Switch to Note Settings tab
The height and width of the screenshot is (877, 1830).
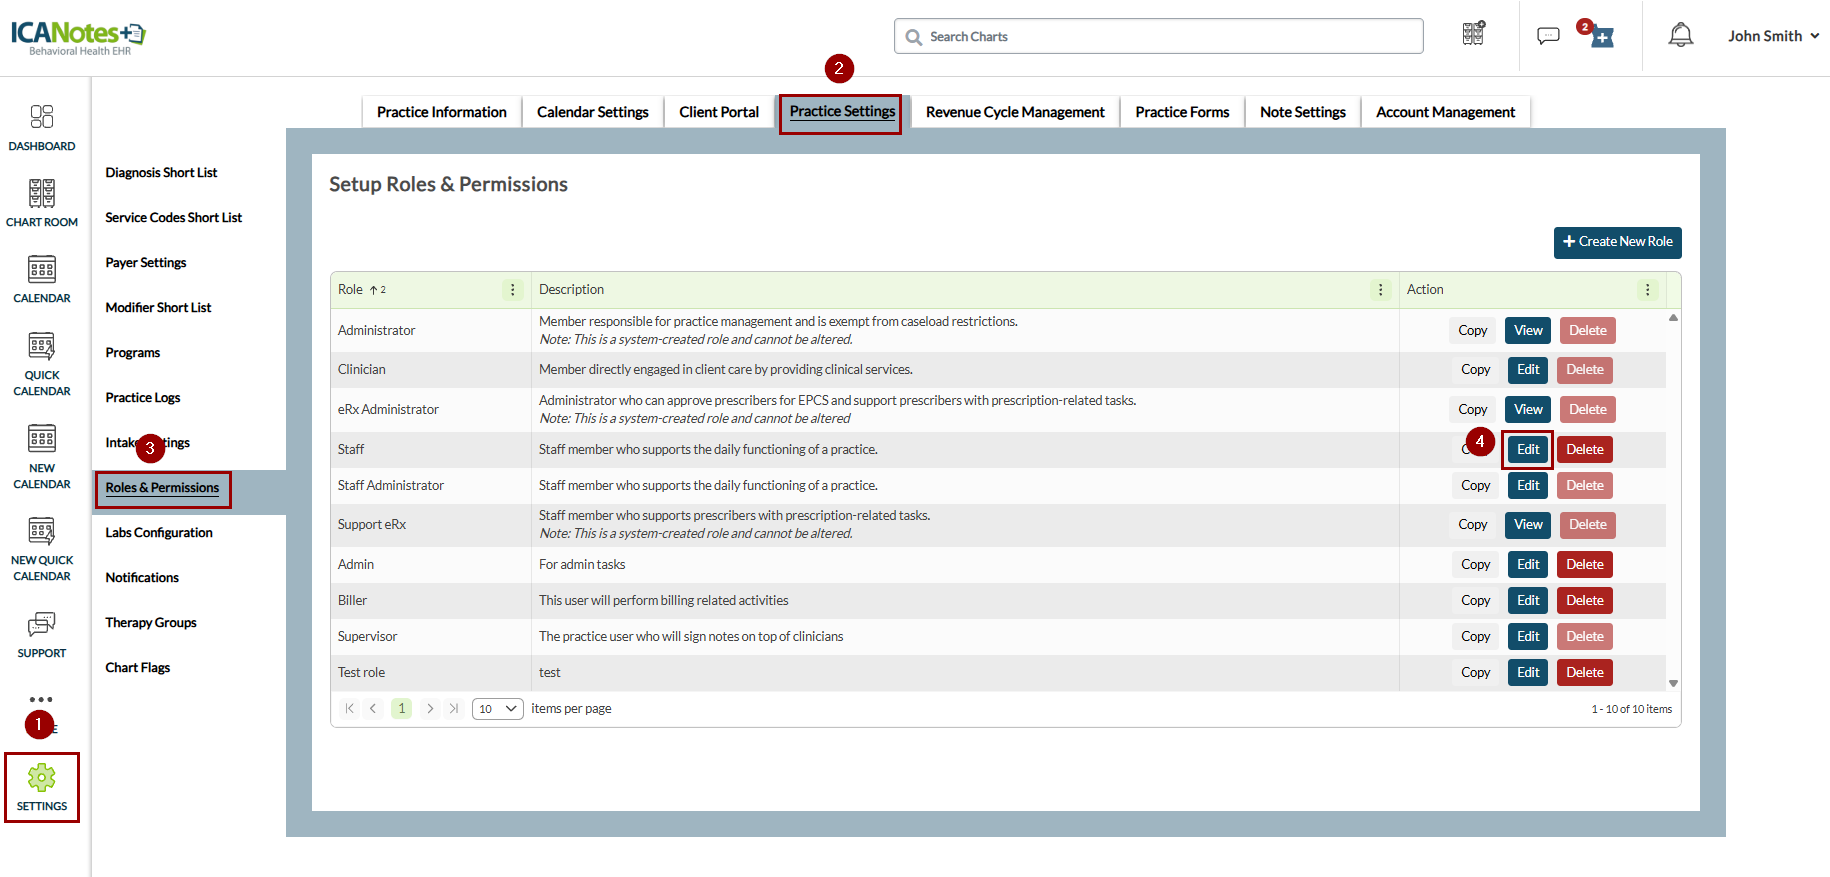(1302, 112)
